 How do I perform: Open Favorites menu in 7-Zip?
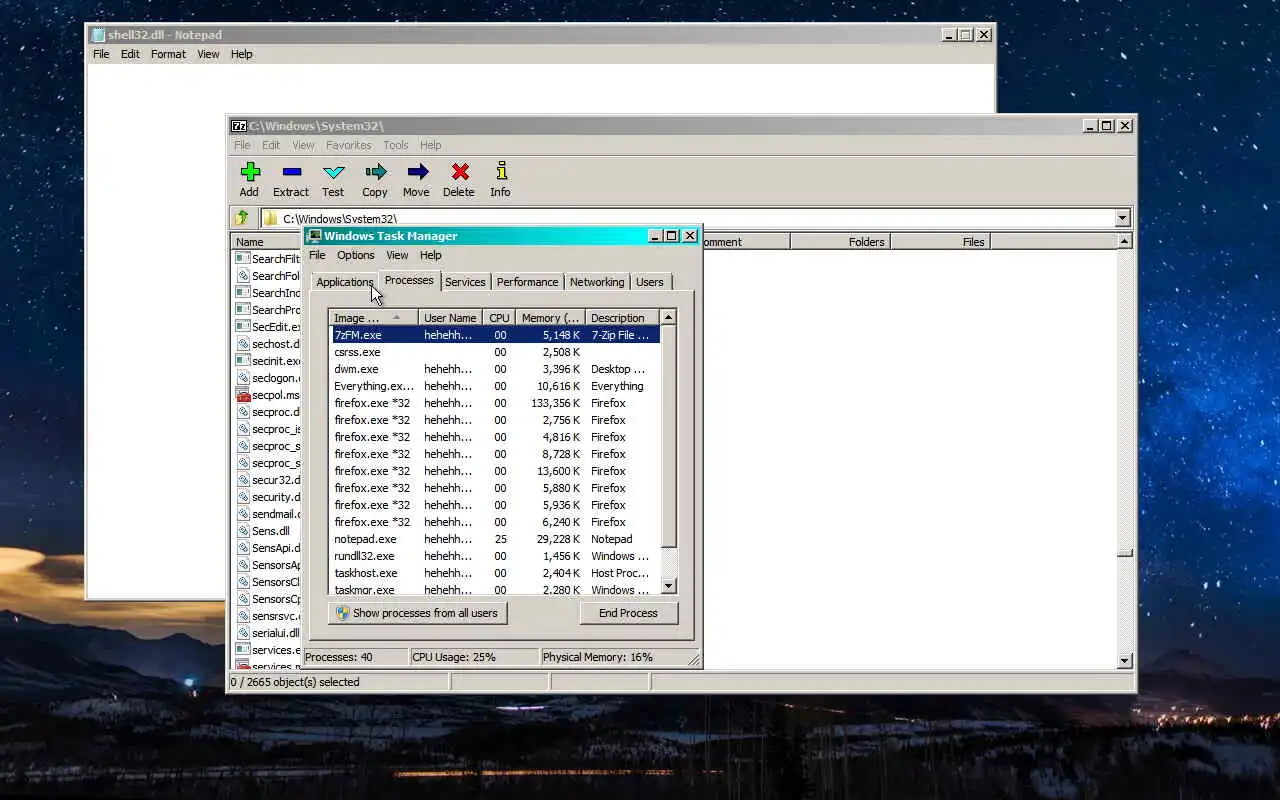coord(348,145)
